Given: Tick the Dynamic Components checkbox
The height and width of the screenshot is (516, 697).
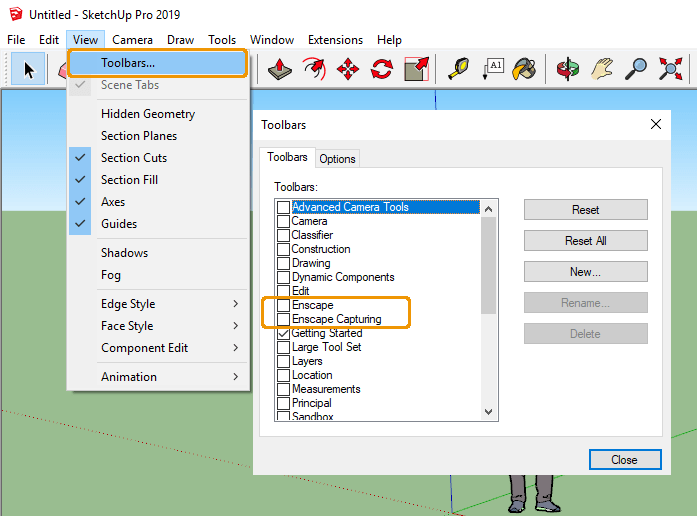Looking at the screenshot, I should (283, 277).
